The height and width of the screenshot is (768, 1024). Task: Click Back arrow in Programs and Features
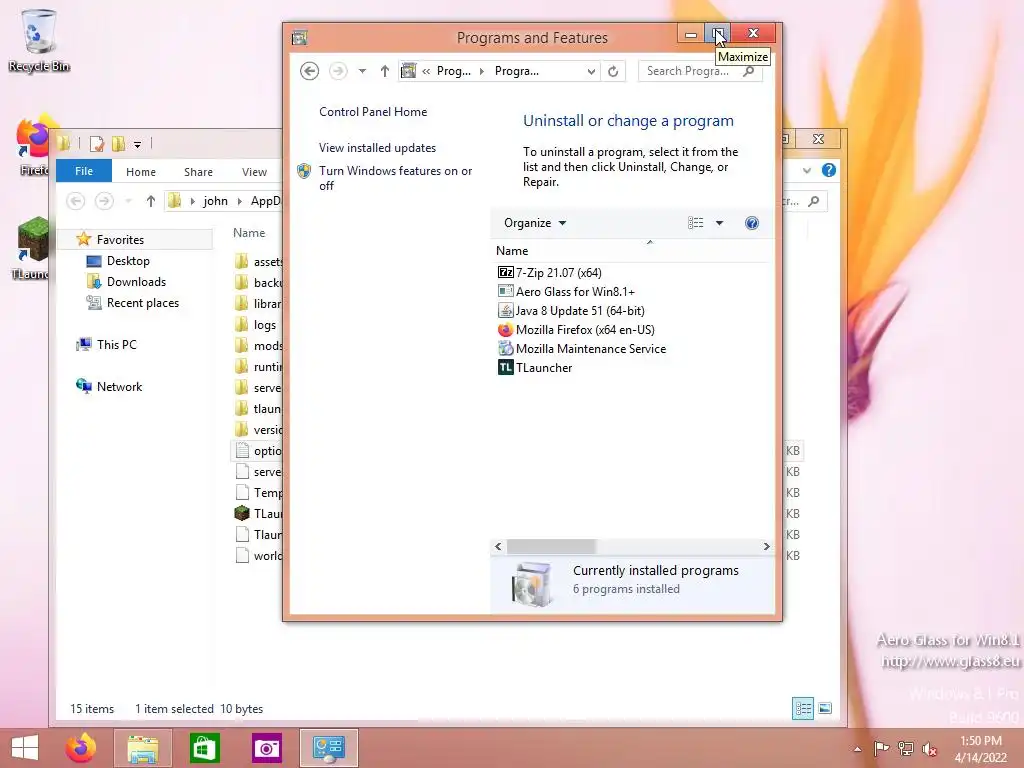coord(310,71)
